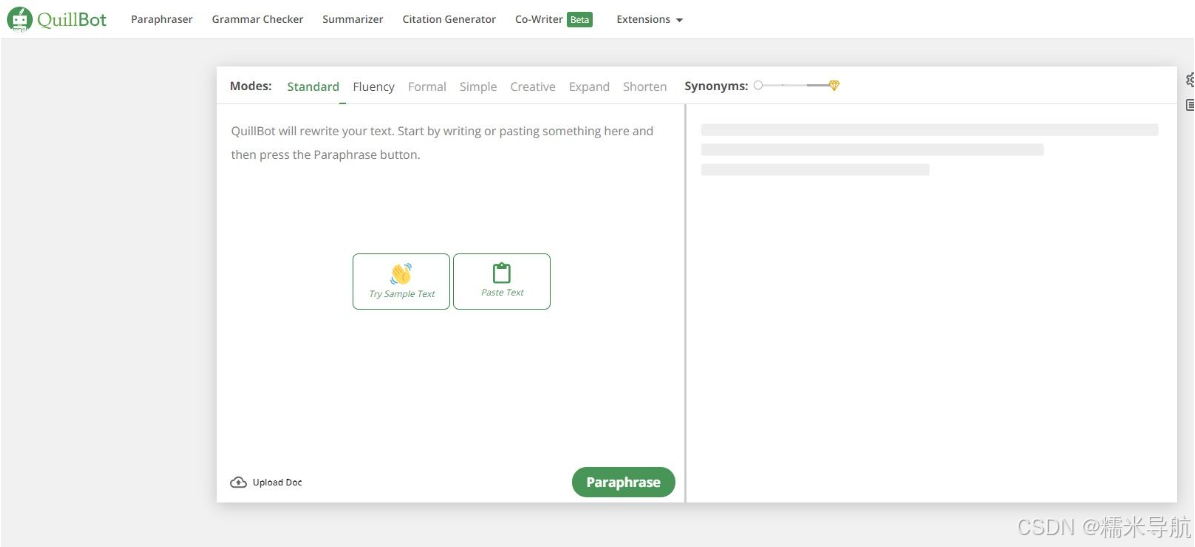Choose the Shorten mode
The height and width of the screenshot is (547, 1195).
coord(645,87)
